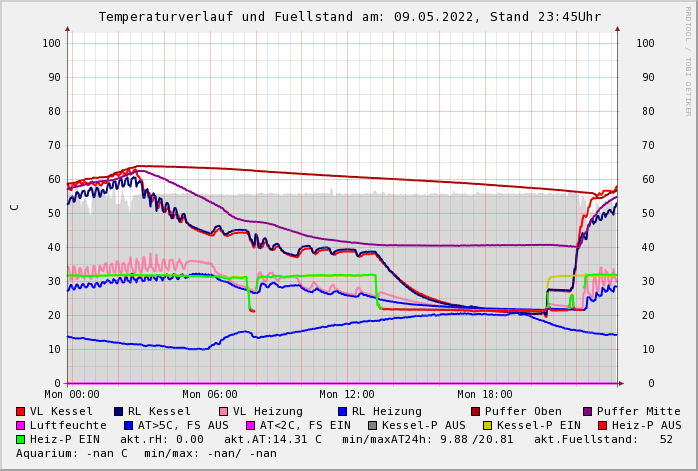
Task: Click the 'AT>5C, FS AUS' legend label
Action: coord(183,425)
